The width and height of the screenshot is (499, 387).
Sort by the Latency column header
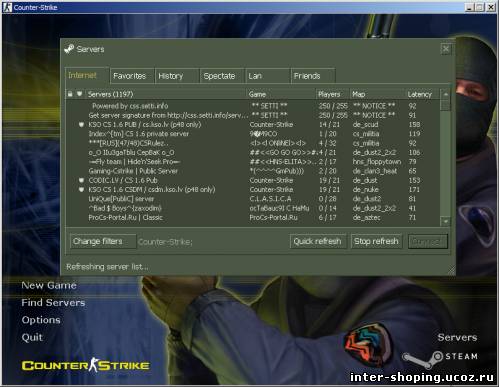(422, 94)
